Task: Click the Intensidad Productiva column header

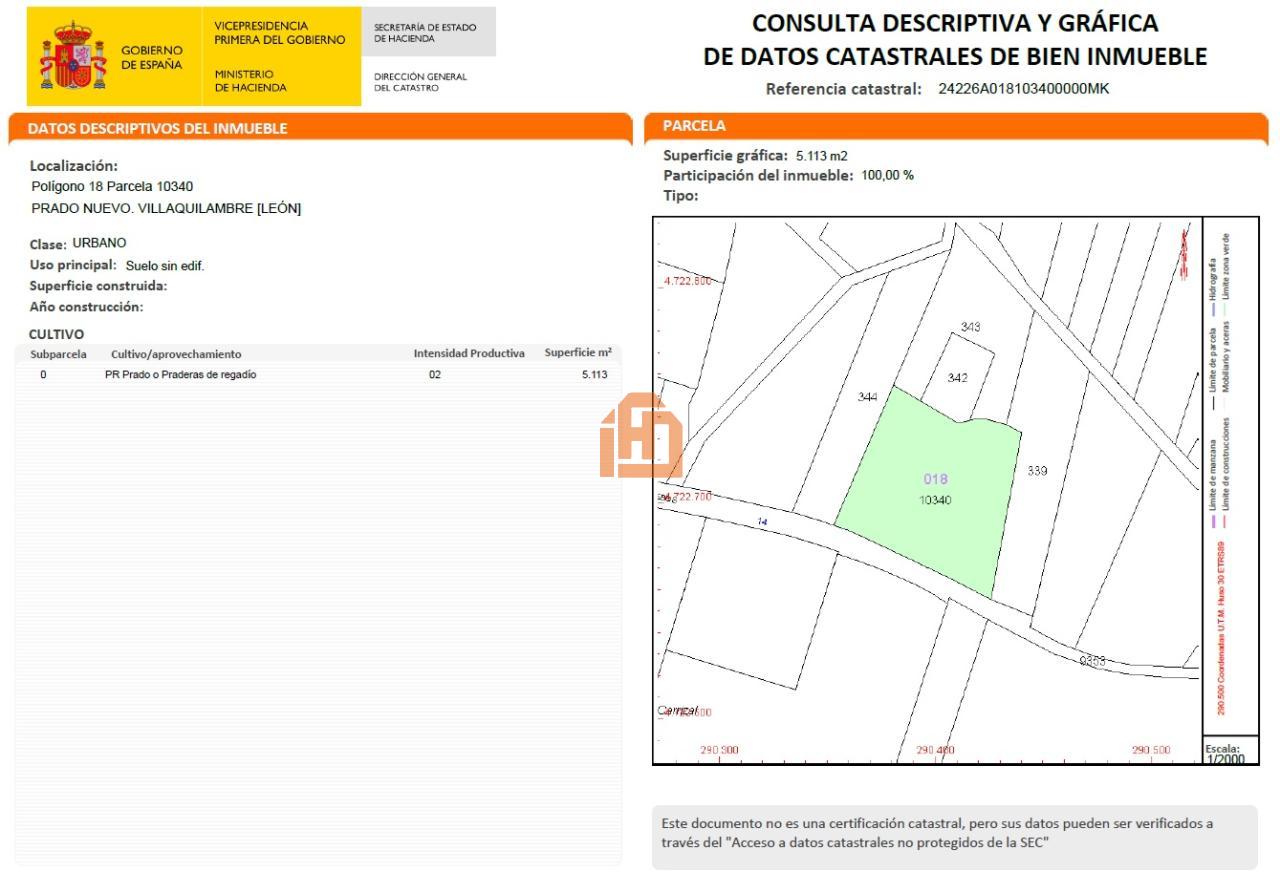Action: pos(469,353)
